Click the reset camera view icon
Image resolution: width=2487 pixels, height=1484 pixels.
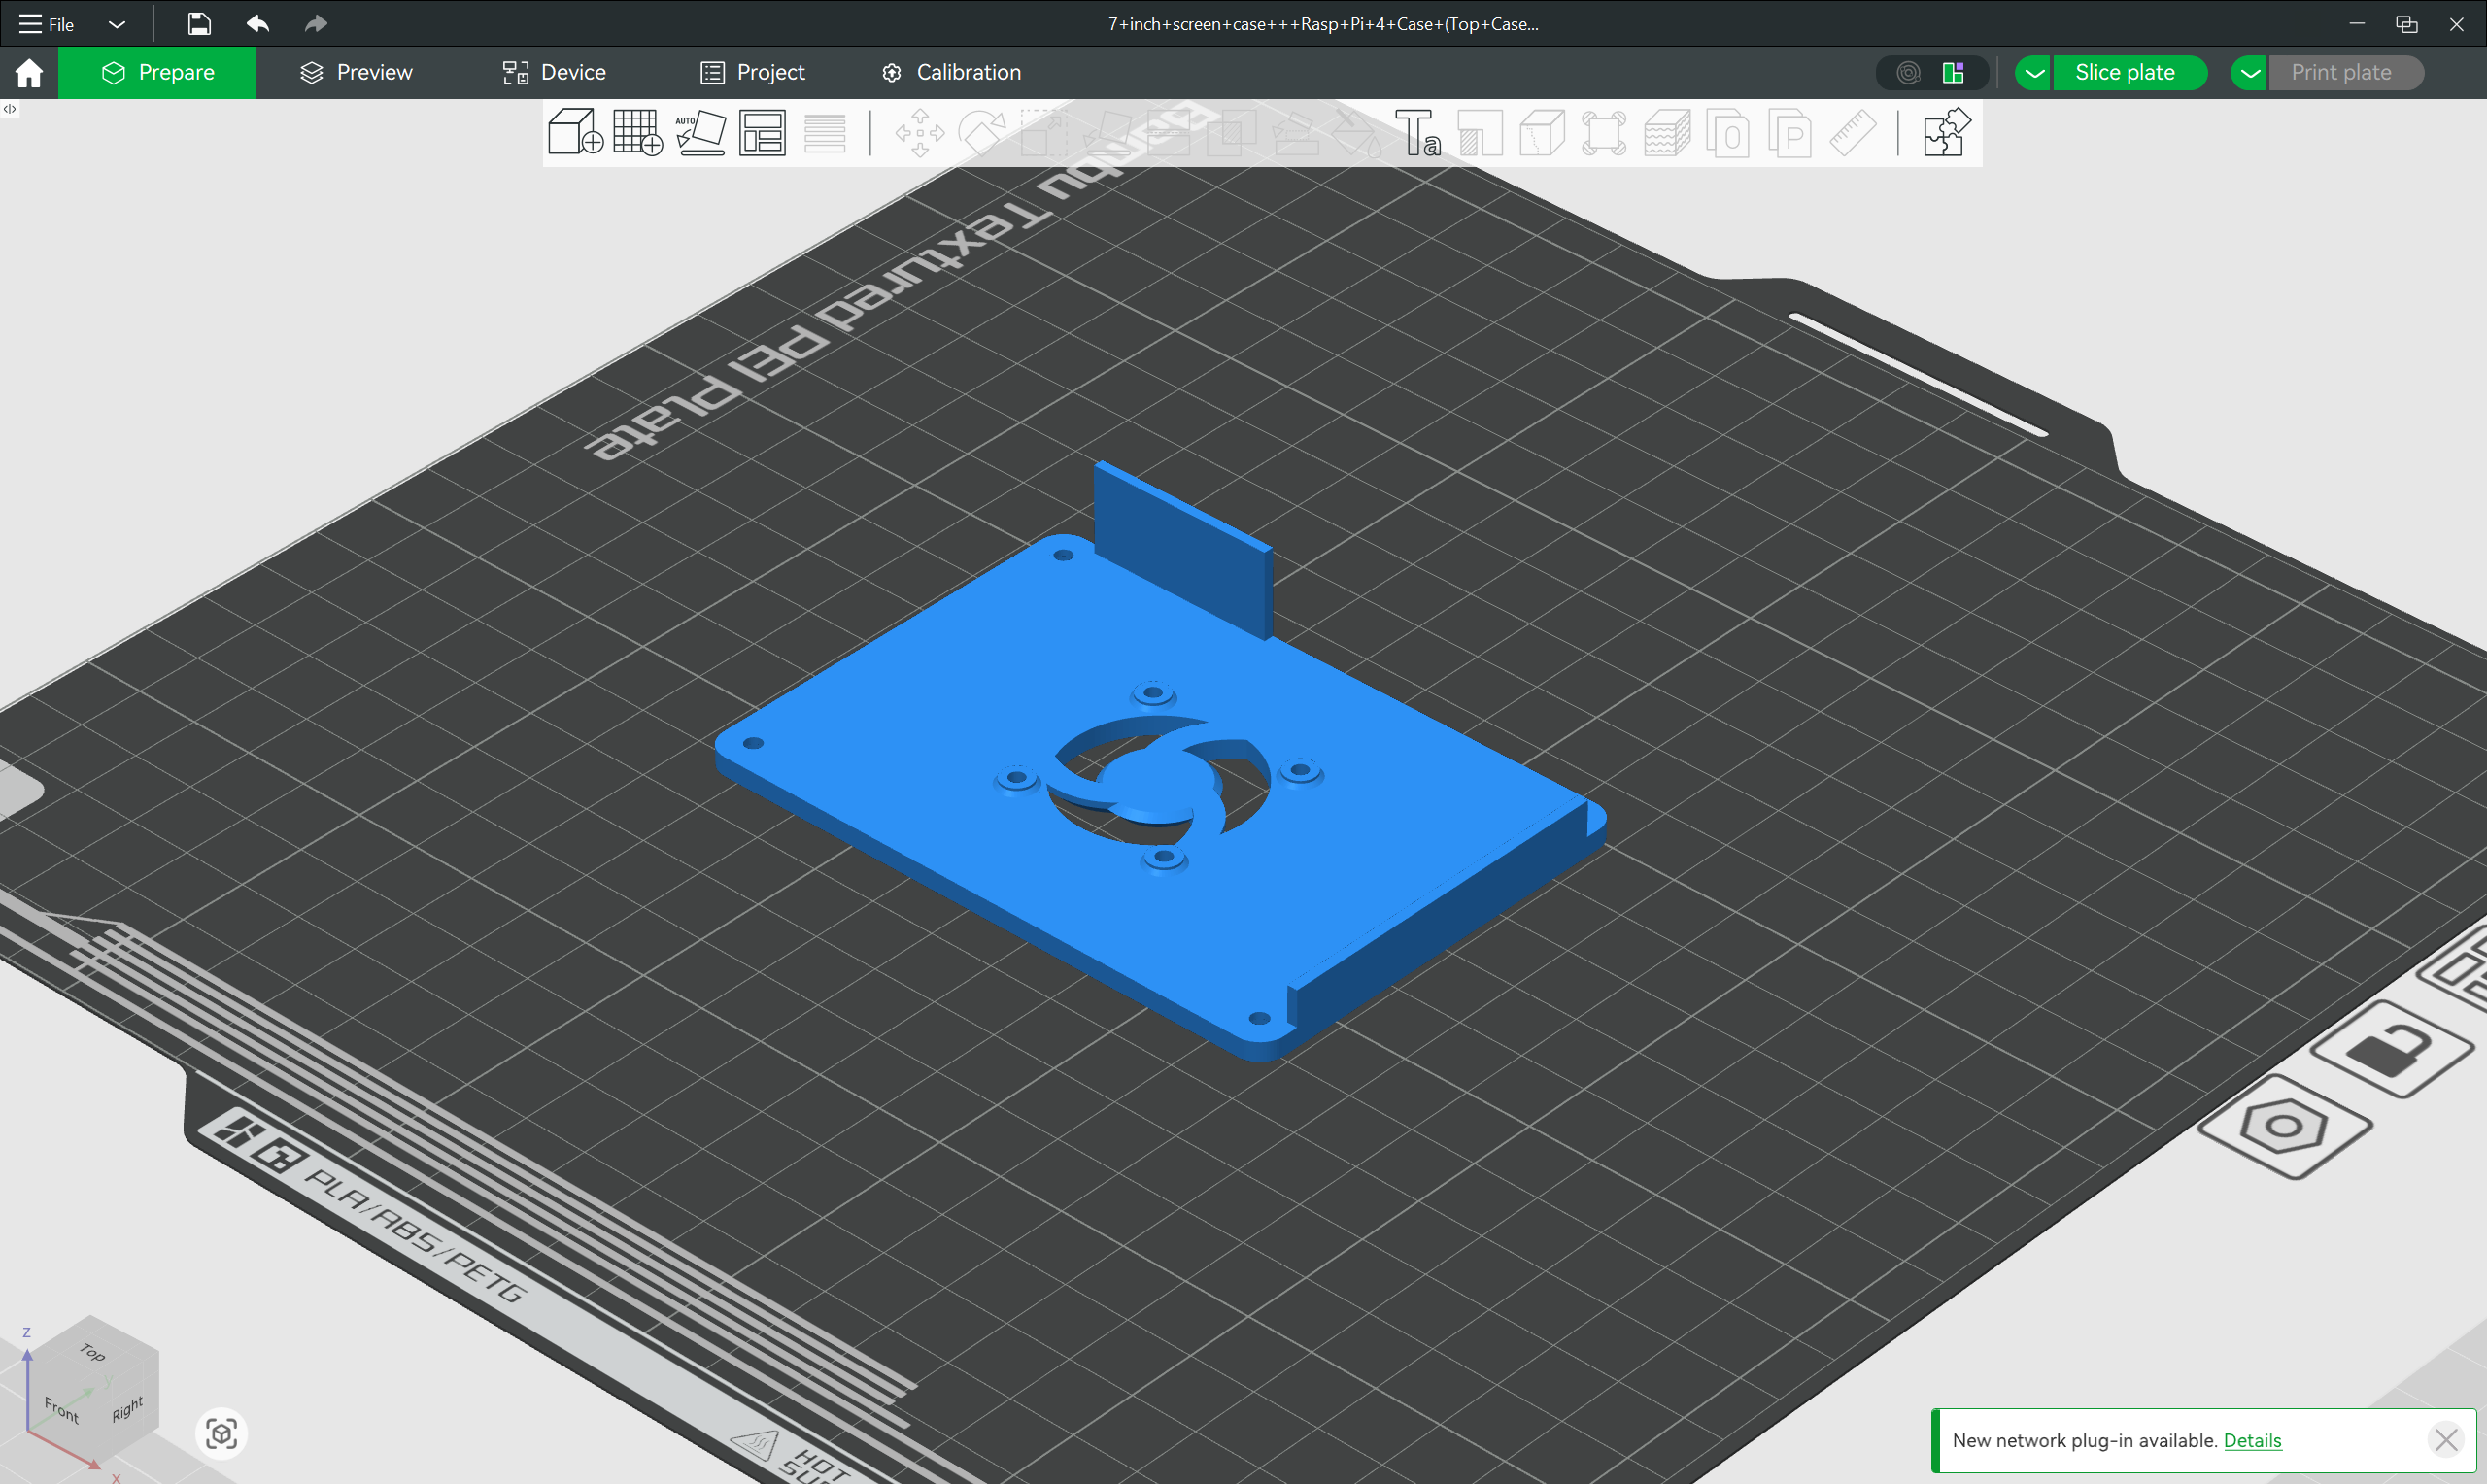(x=221, y=1433)
